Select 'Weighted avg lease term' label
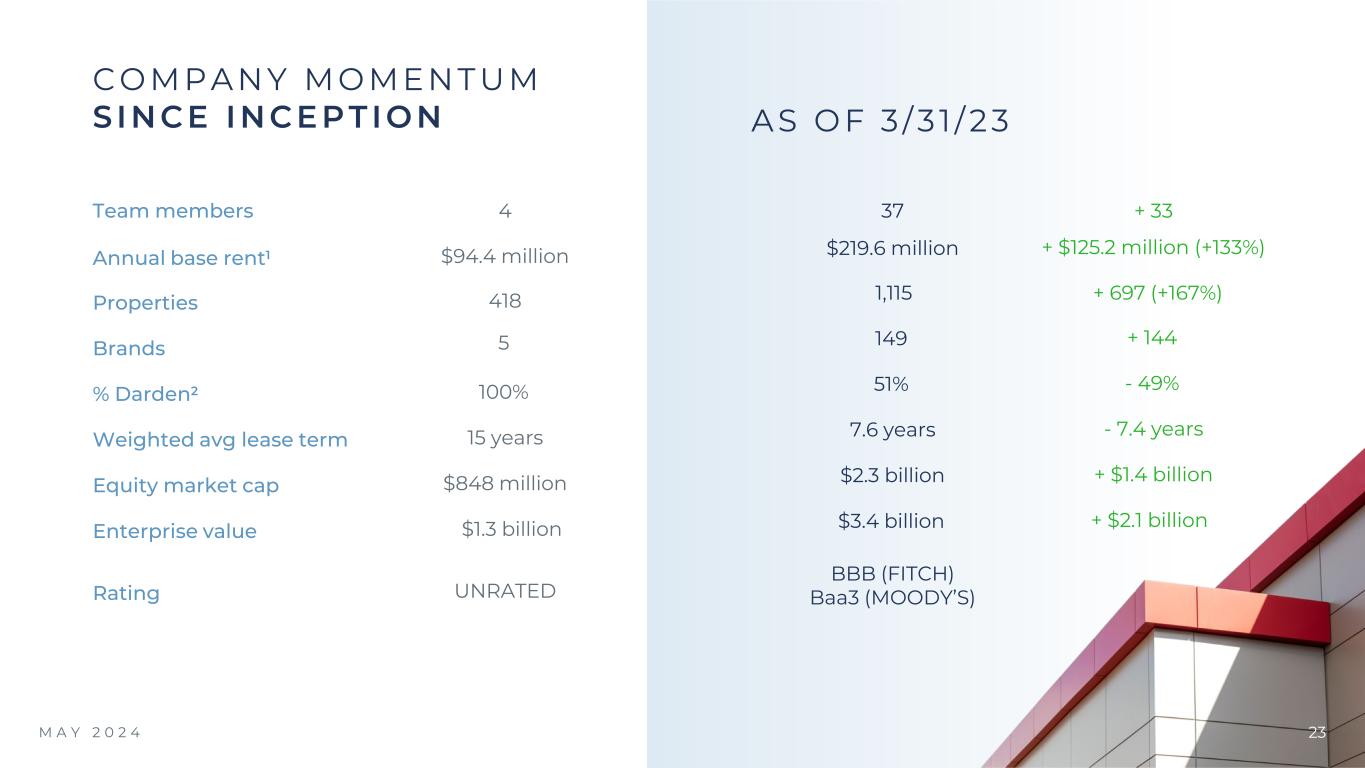Viewport: 1365px width, 768px height. pyautogui.click(x=220, y=440)
